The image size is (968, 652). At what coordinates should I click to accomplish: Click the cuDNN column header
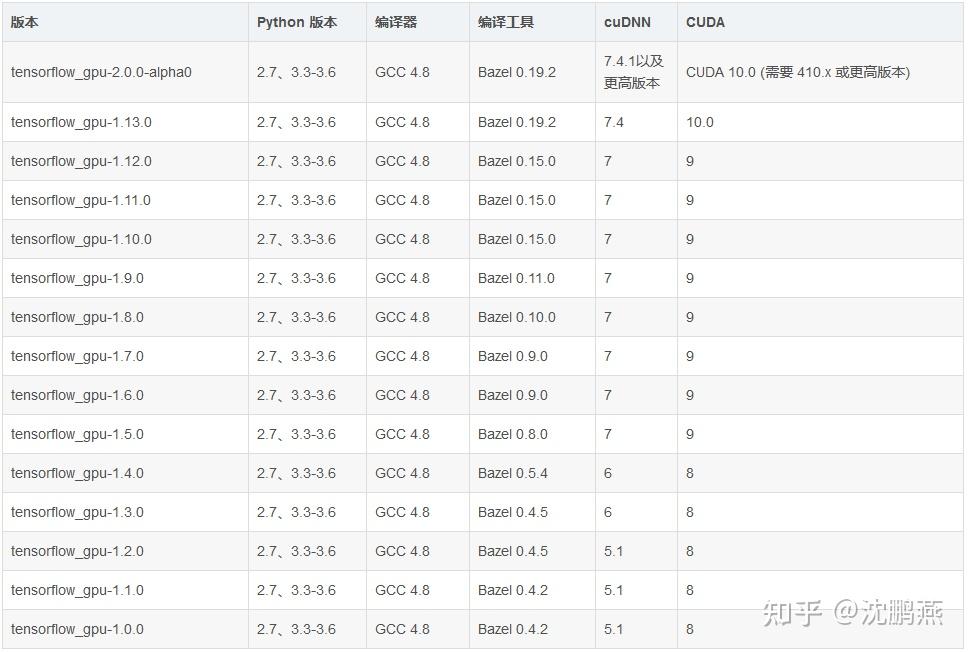(627, 22)
